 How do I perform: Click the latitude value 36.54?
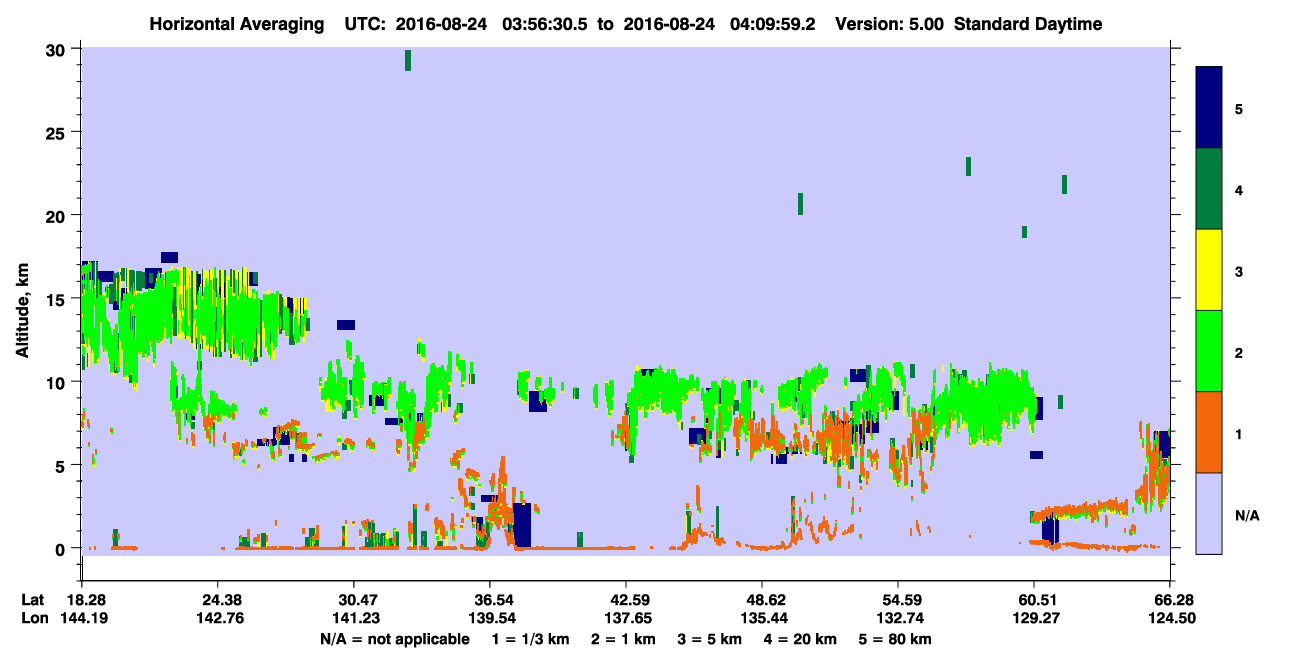coord(490,600)
